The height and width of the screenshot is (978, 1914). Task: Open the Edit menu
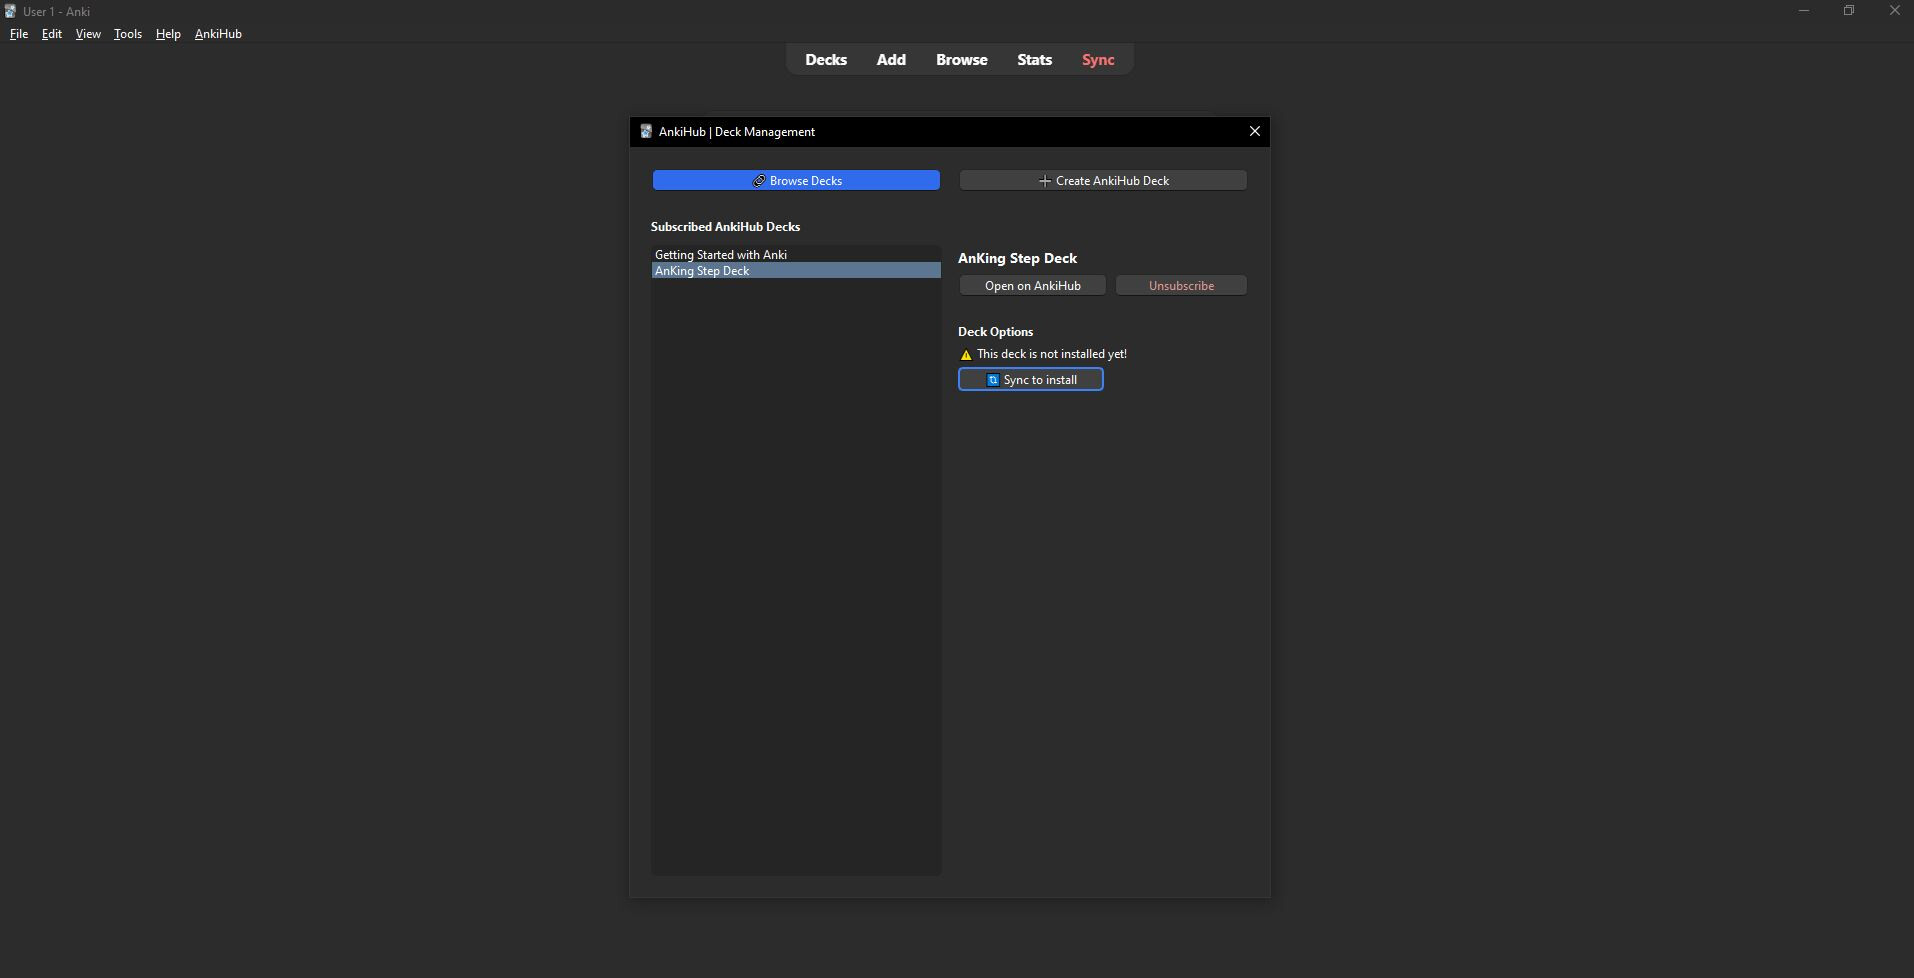pos(52,34)
